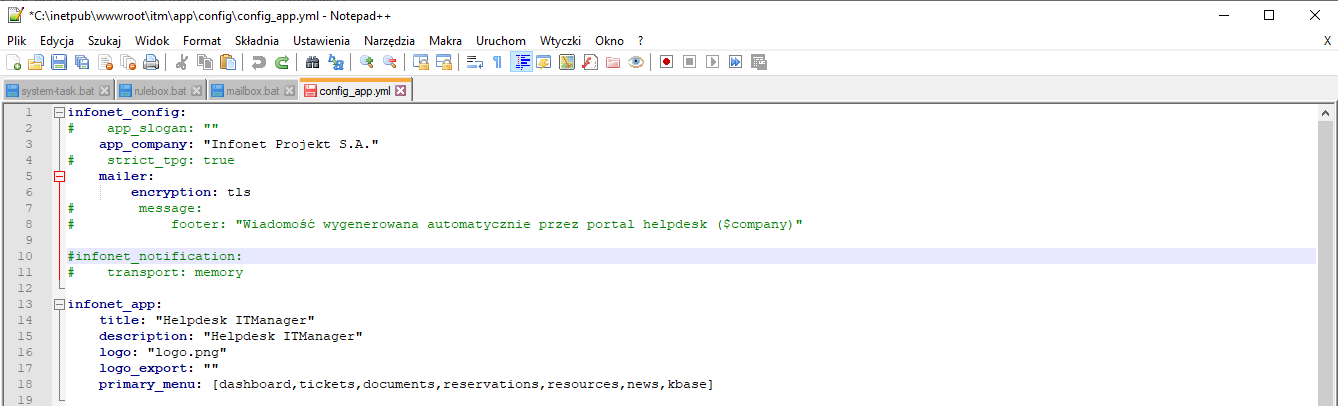Viewport: 1338px width, 406px height.
Task: Cut selection with scissors icon
Action: pyautogui.click(x=182, y=62)
